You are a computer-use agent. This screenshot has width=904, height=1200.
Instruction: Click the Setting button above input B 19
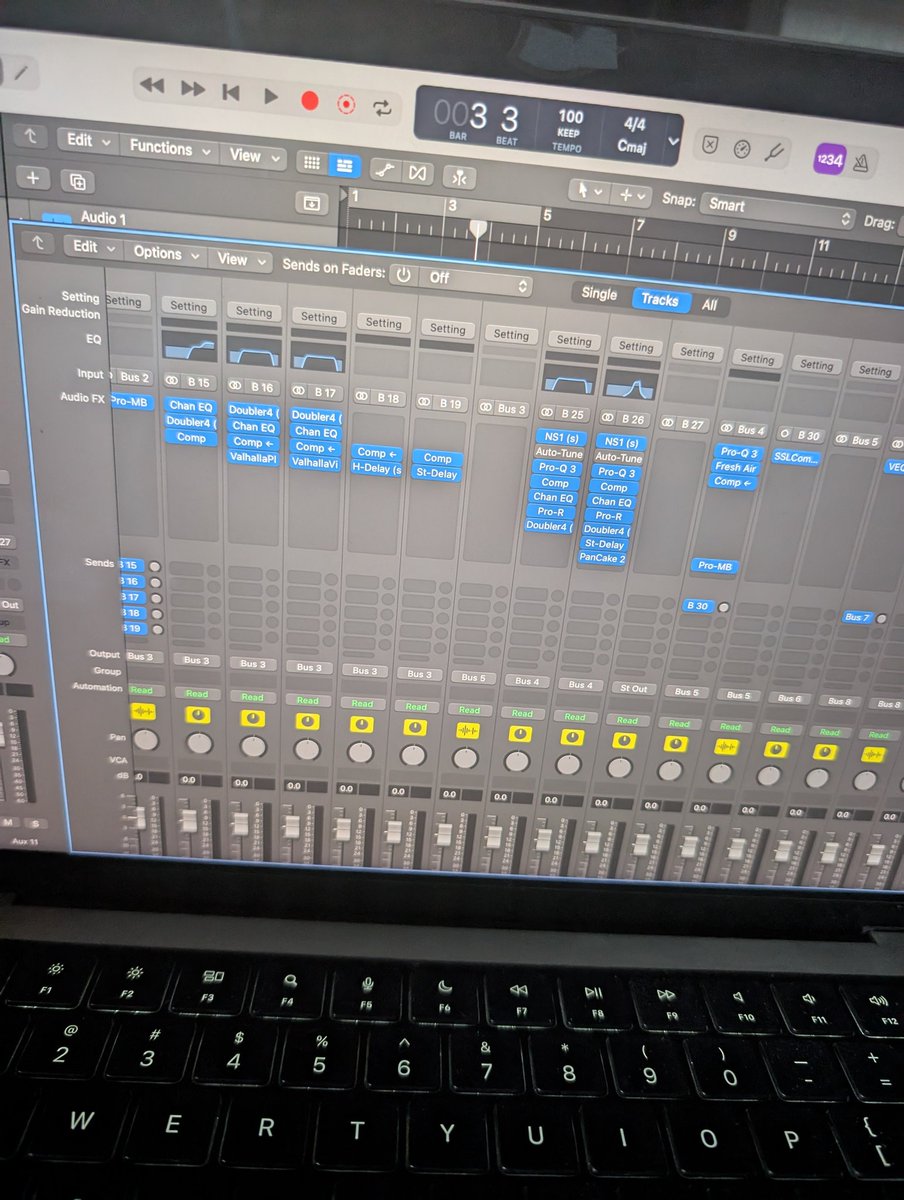pos(447,329)
